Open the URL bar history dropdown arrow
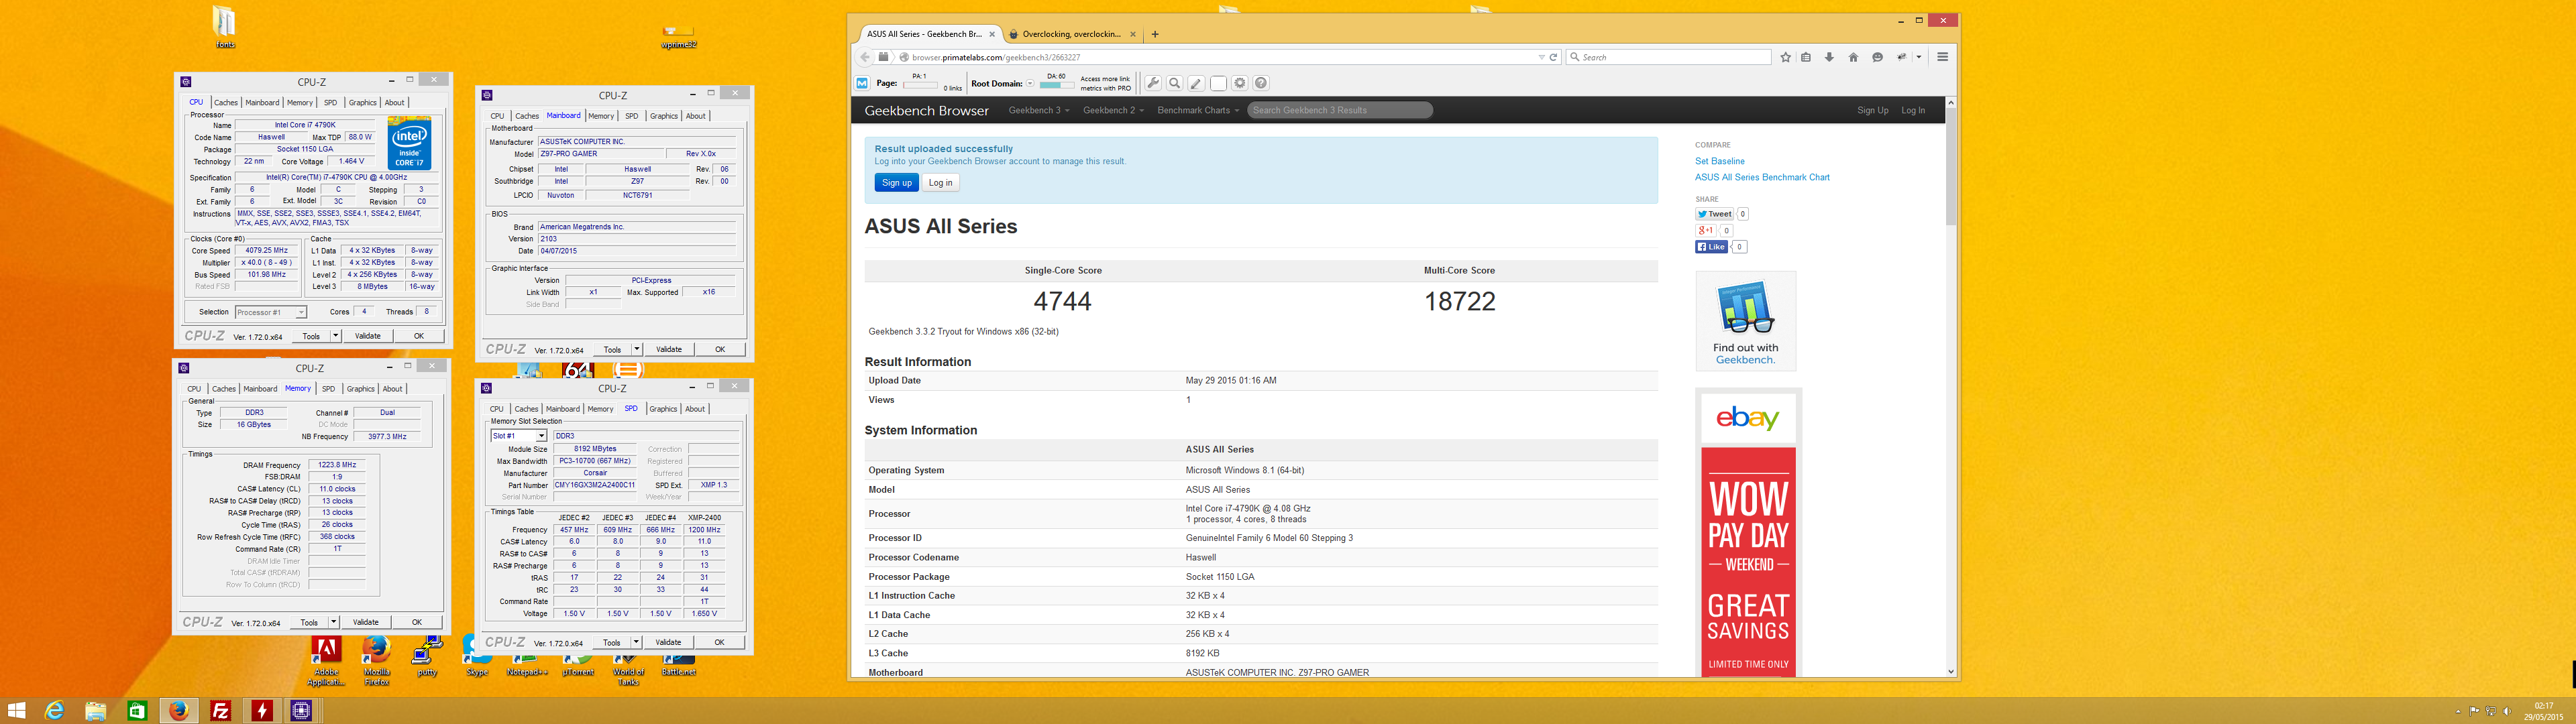Image resolution: width=2576 pixels, height=724 pixels. [1541, 57]
